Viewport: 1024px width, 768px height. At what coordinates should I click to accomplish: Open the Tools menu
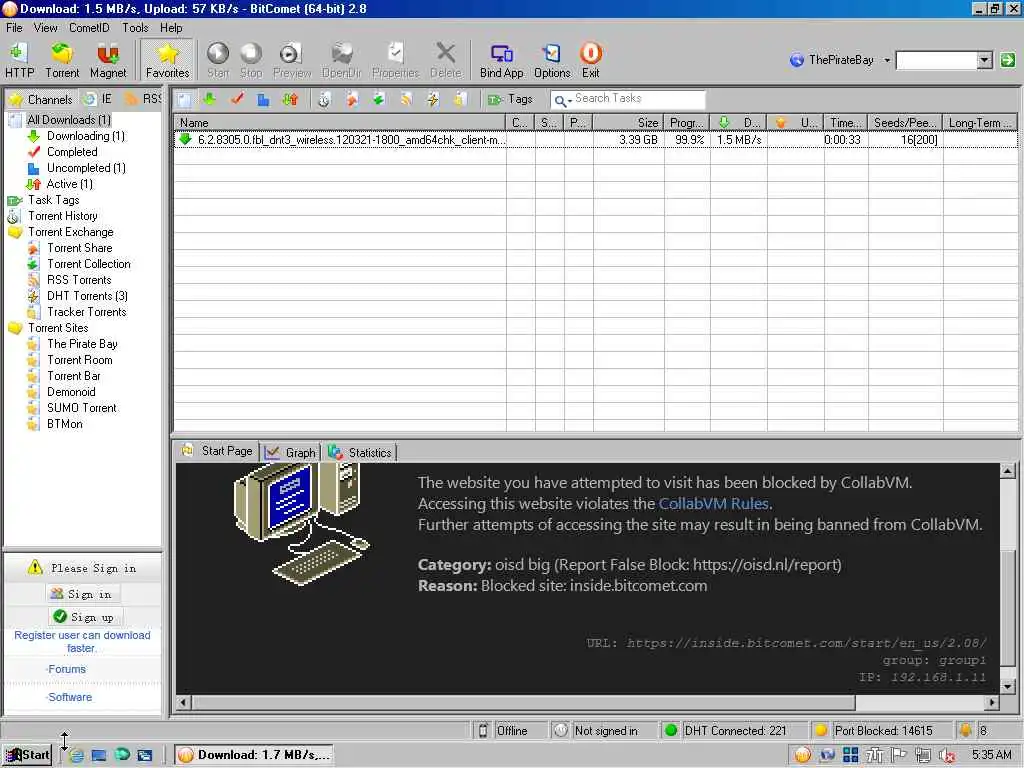click(x=135, y=27)
